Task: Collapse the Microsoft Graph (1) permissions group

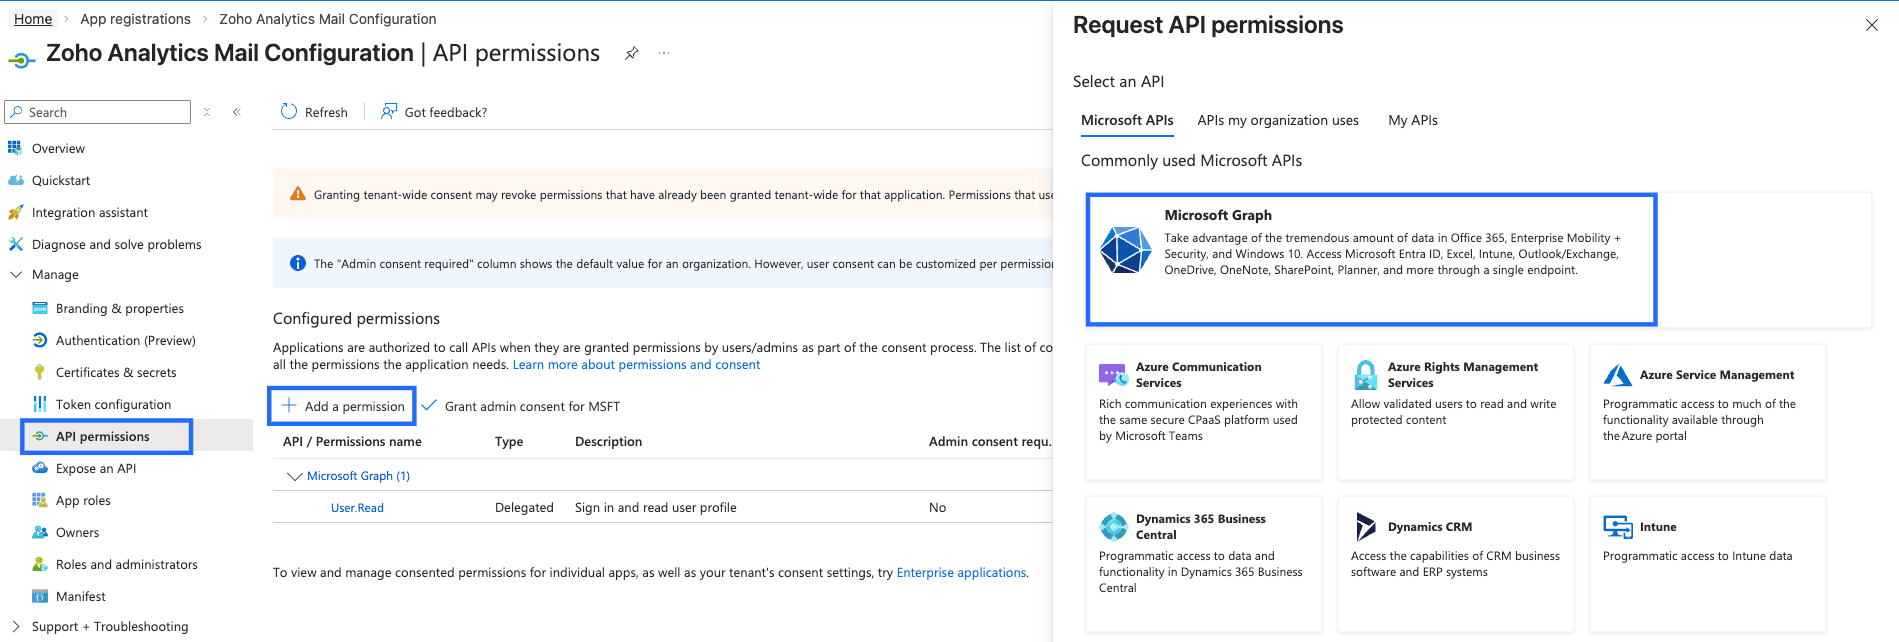Action: point(294,477)
